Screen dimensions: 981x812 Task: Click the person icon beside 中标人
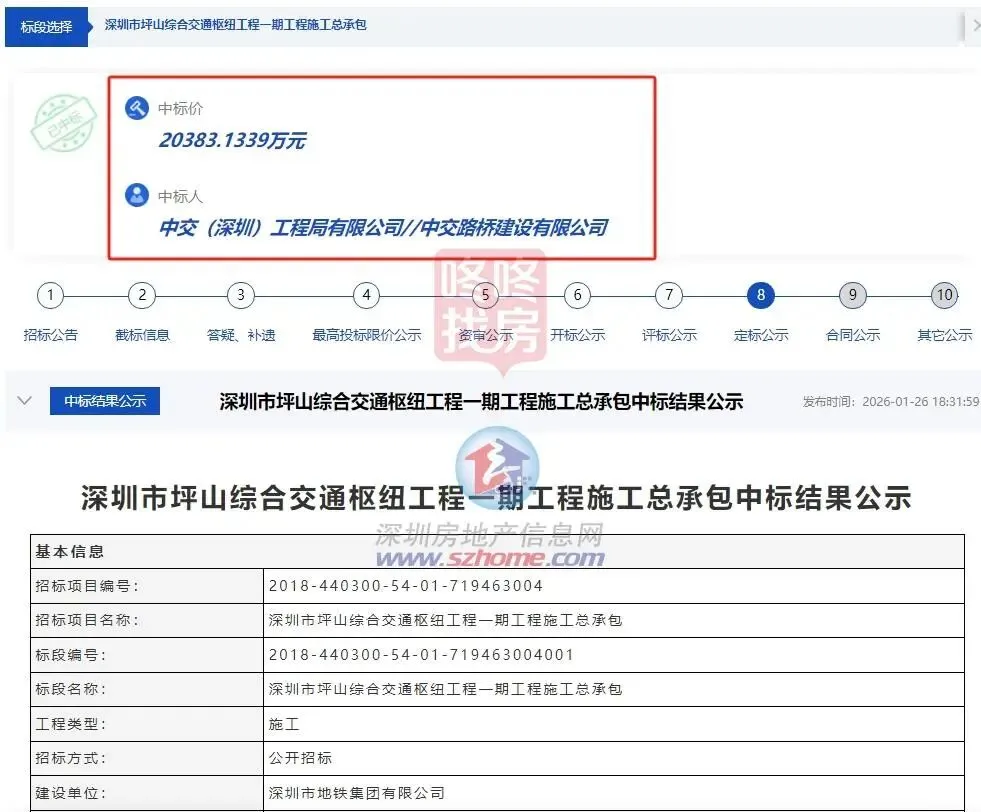point(137,195)
